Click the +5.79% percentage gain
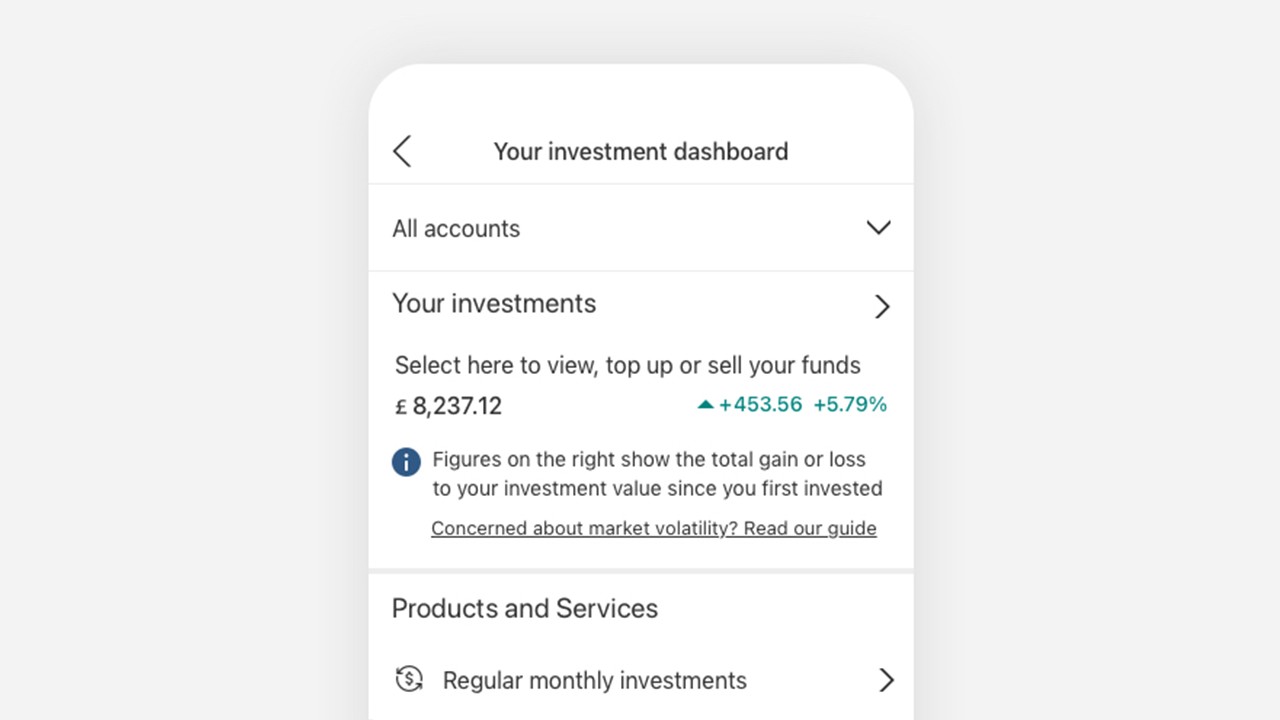The image size is (1280, 720). [850, 404]
